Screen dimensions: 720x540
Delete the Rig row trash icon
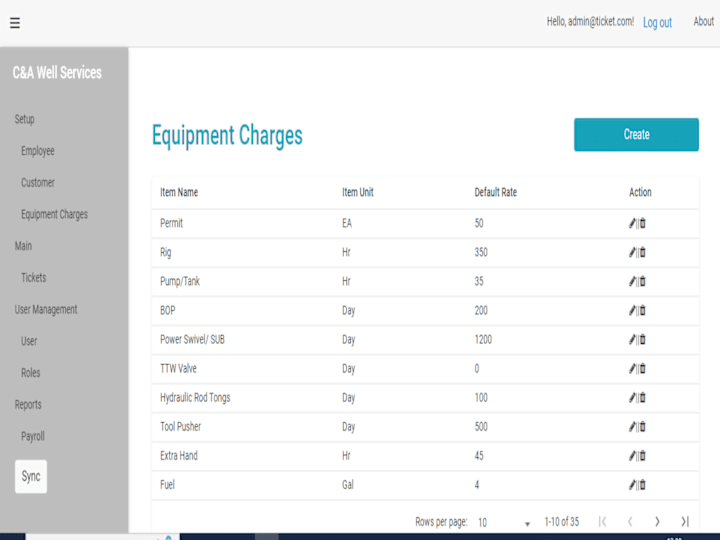click(642, 252)
